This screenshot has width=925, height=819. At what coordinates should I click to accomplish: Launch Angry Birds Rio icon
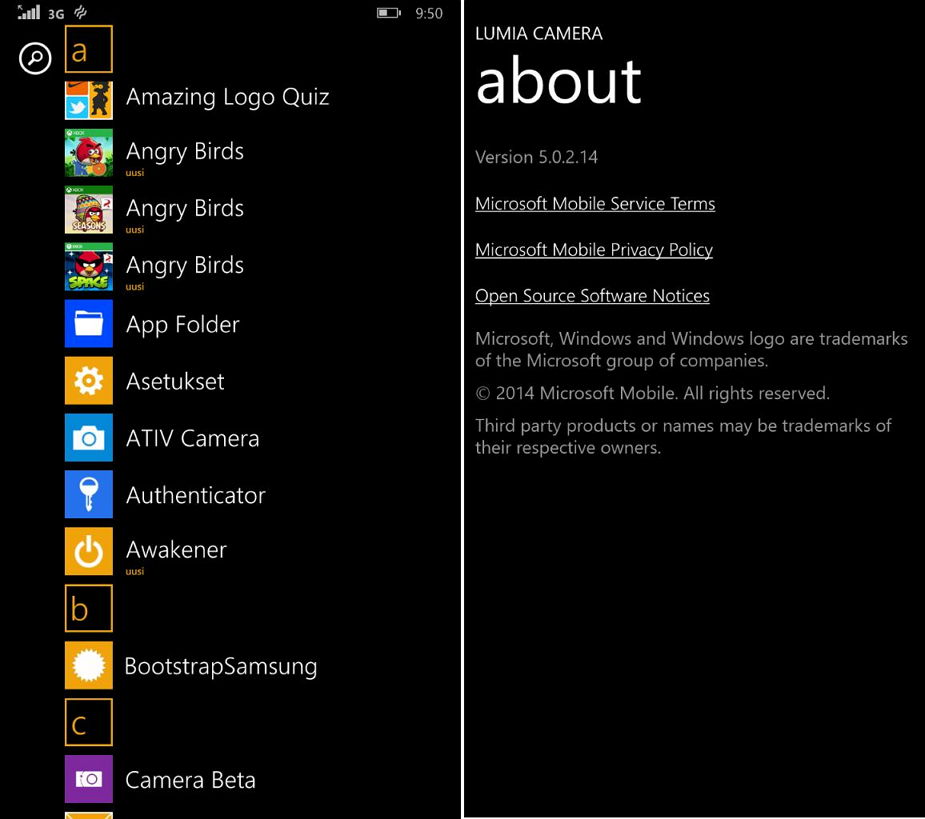point(88,153)
